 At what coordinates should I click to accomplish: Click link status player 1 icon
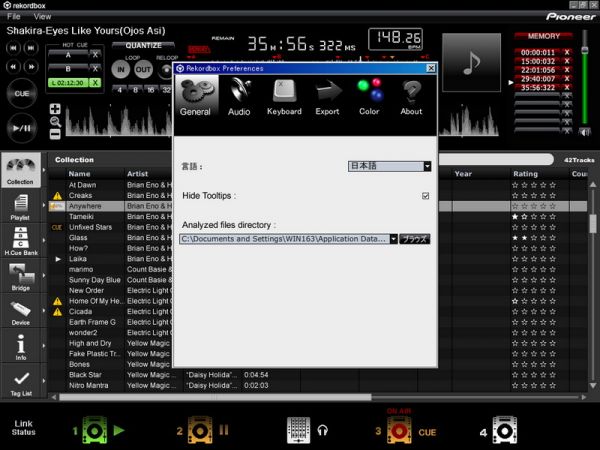[x=95, y=431]
